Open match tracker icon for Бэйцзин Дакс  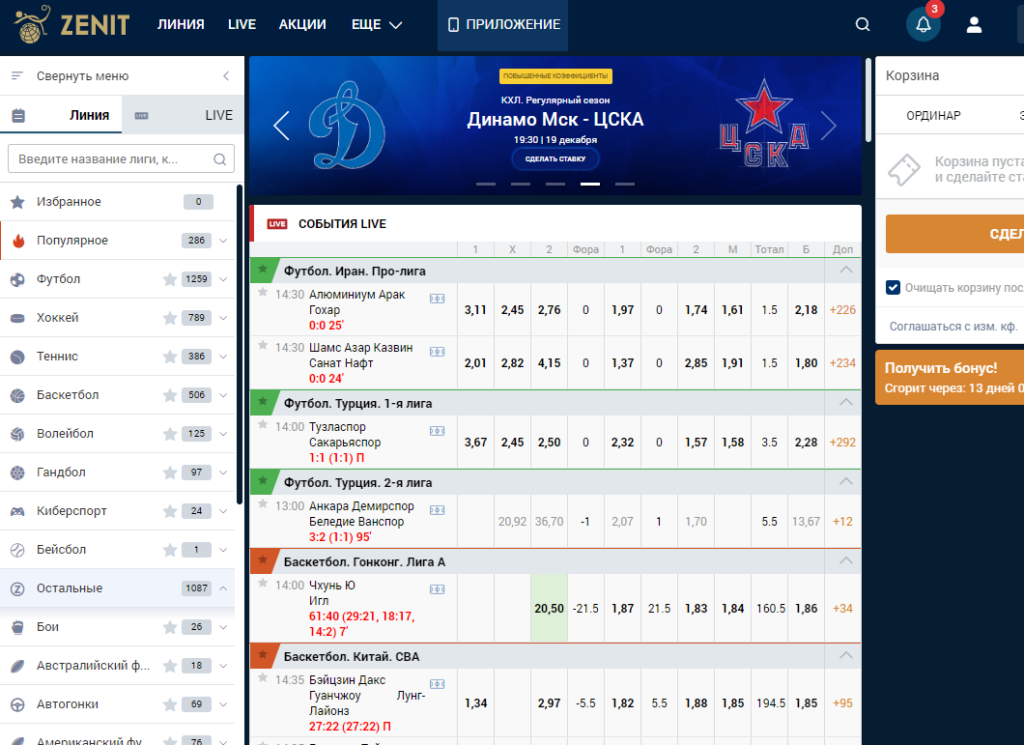click(x=437, y=684)
